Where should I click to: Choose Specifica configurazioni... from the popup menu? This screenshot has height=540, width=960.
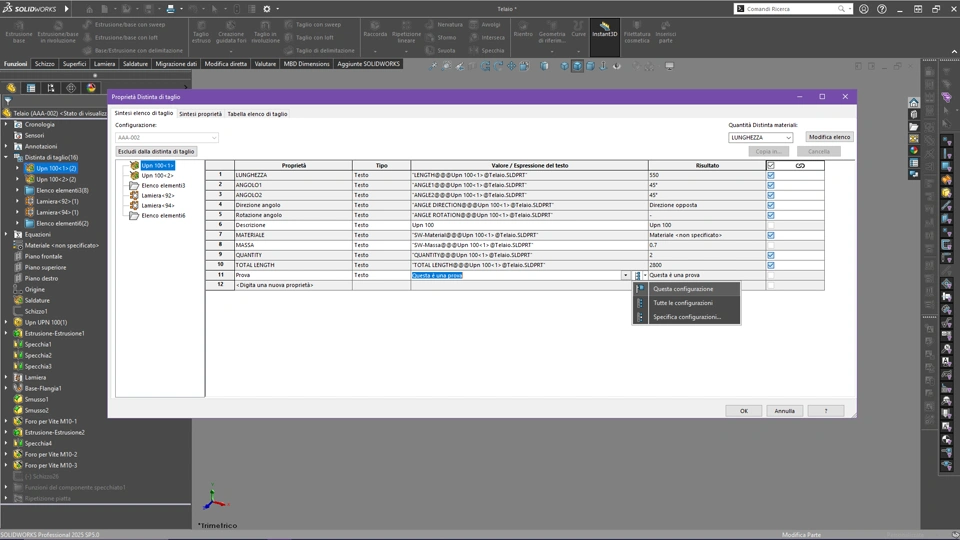pyautogui.click(x=686, y=317)
